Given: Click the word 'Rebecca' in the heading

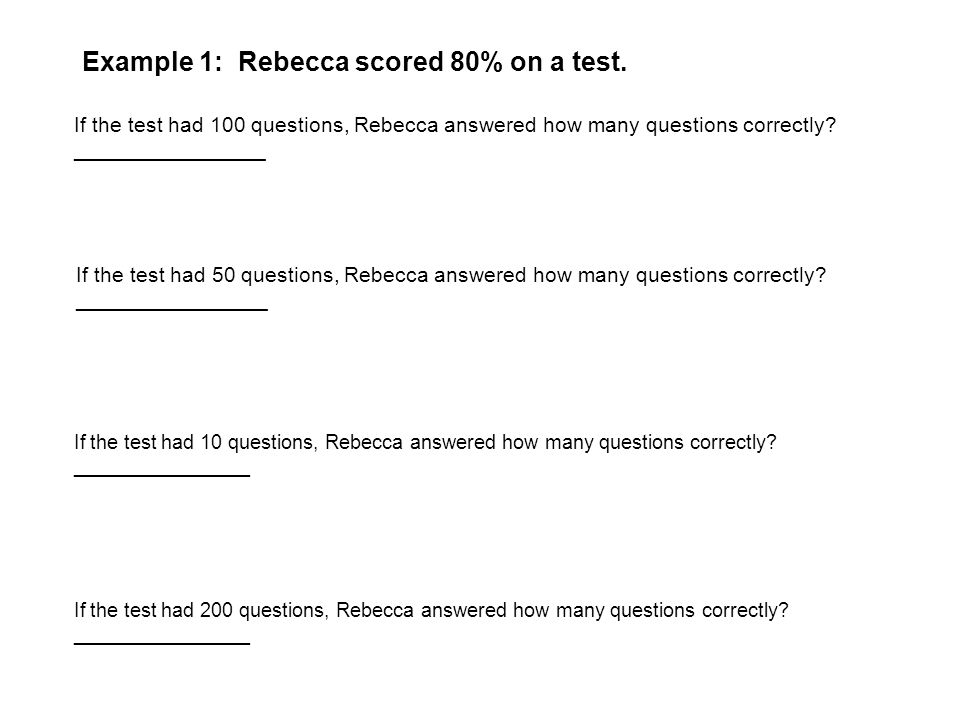Looking at the screenshot, I should [x=293, y=62].
